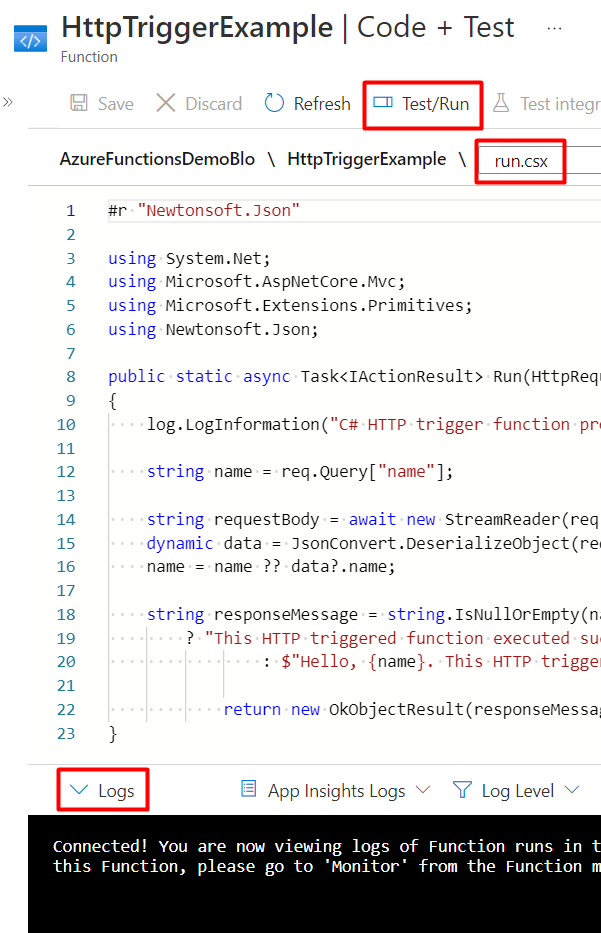Open the run.csx file dropdown
This screenshot has width=601, height=933.
click(539, 161)
